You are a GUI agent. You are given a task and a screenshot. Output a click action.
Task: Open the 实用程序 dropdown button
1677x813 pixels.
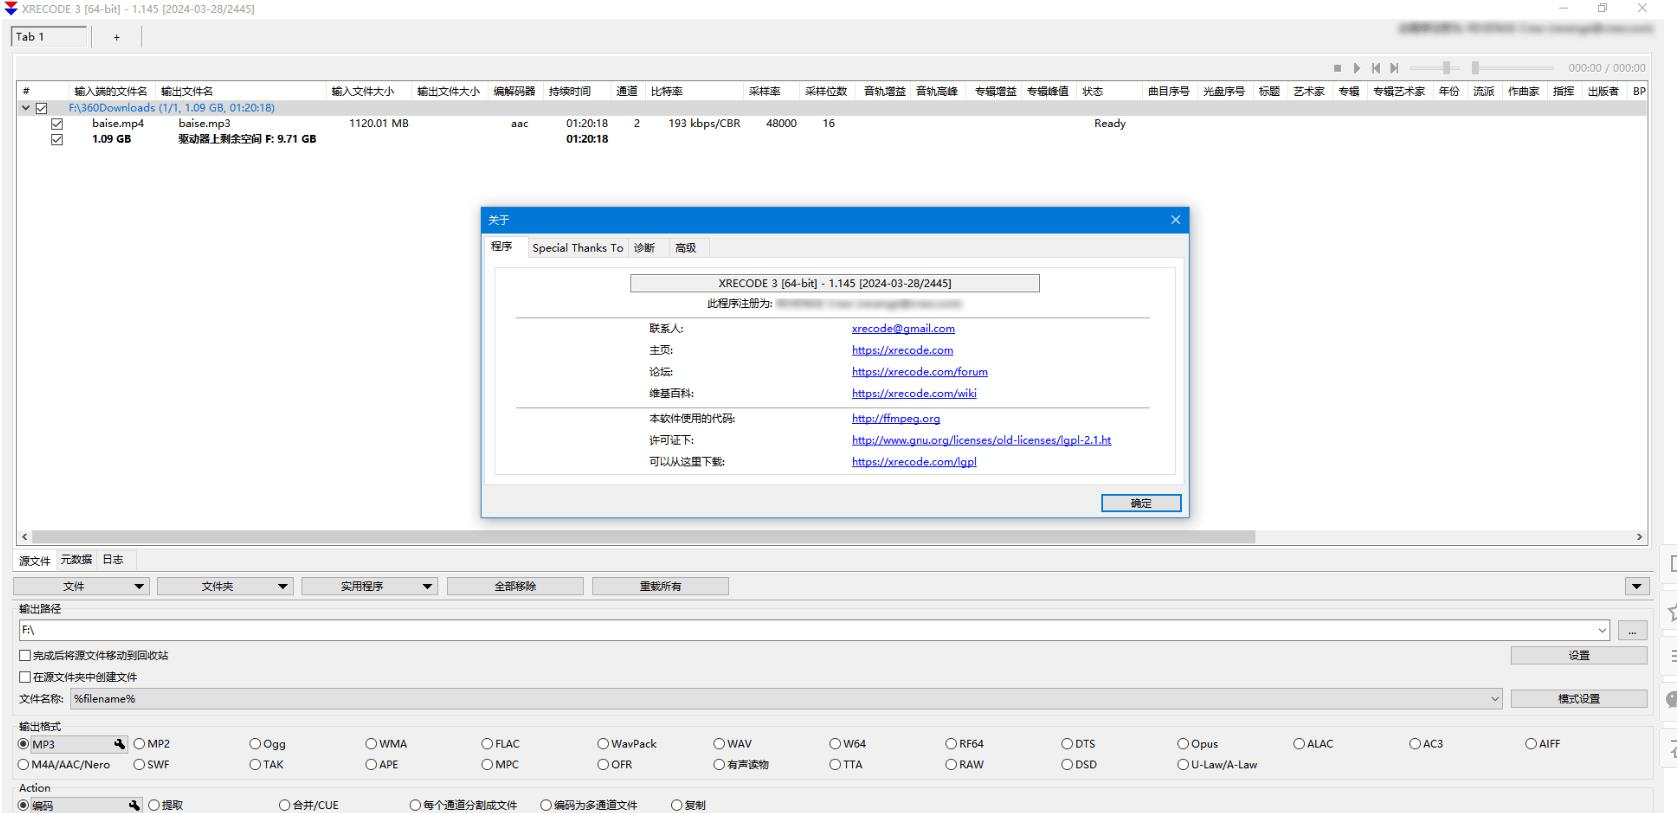point(370,586)
